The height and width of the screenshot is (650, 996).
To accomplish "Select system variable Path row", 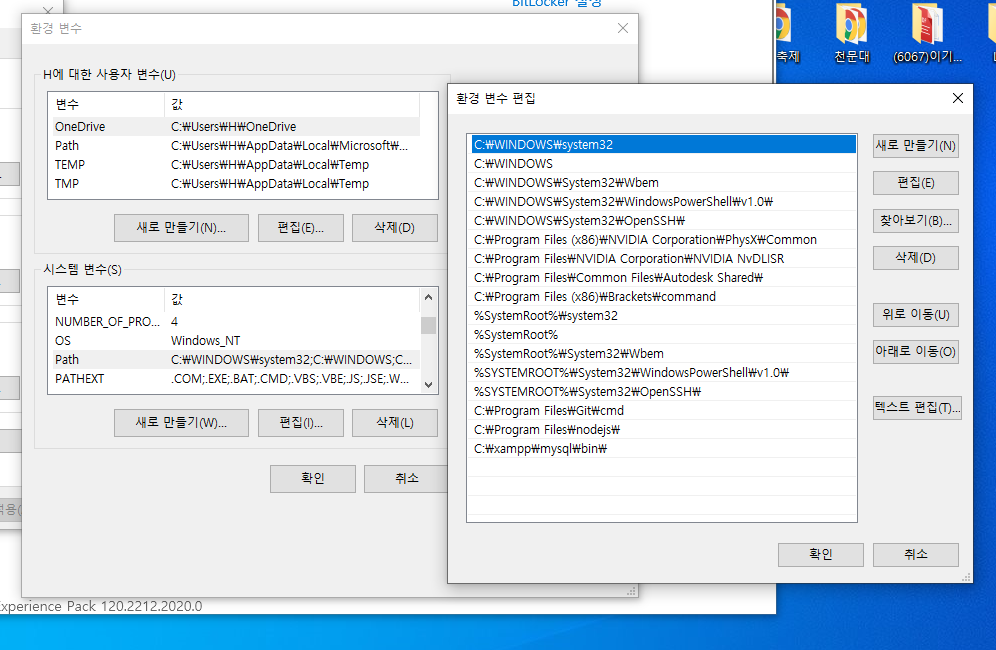I will (235, 360).
